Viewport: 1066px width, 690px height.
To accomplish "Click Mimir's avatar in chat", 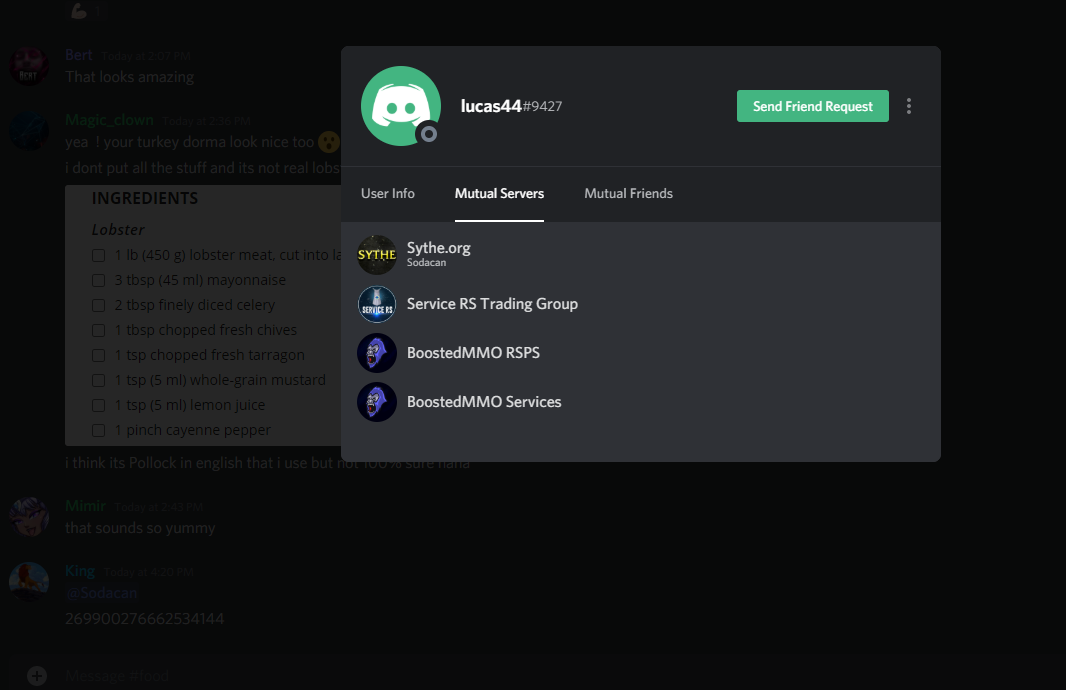I will 29,517.
